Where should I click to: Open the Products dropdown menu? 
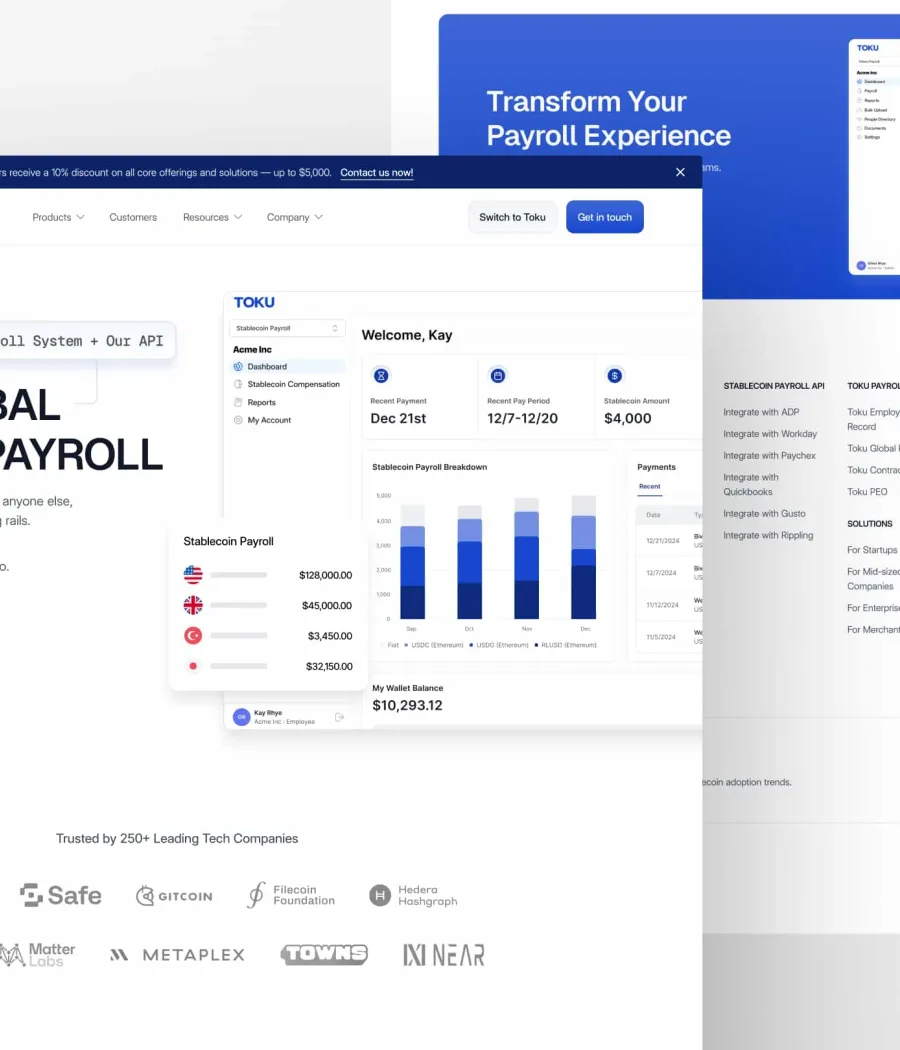58,217
